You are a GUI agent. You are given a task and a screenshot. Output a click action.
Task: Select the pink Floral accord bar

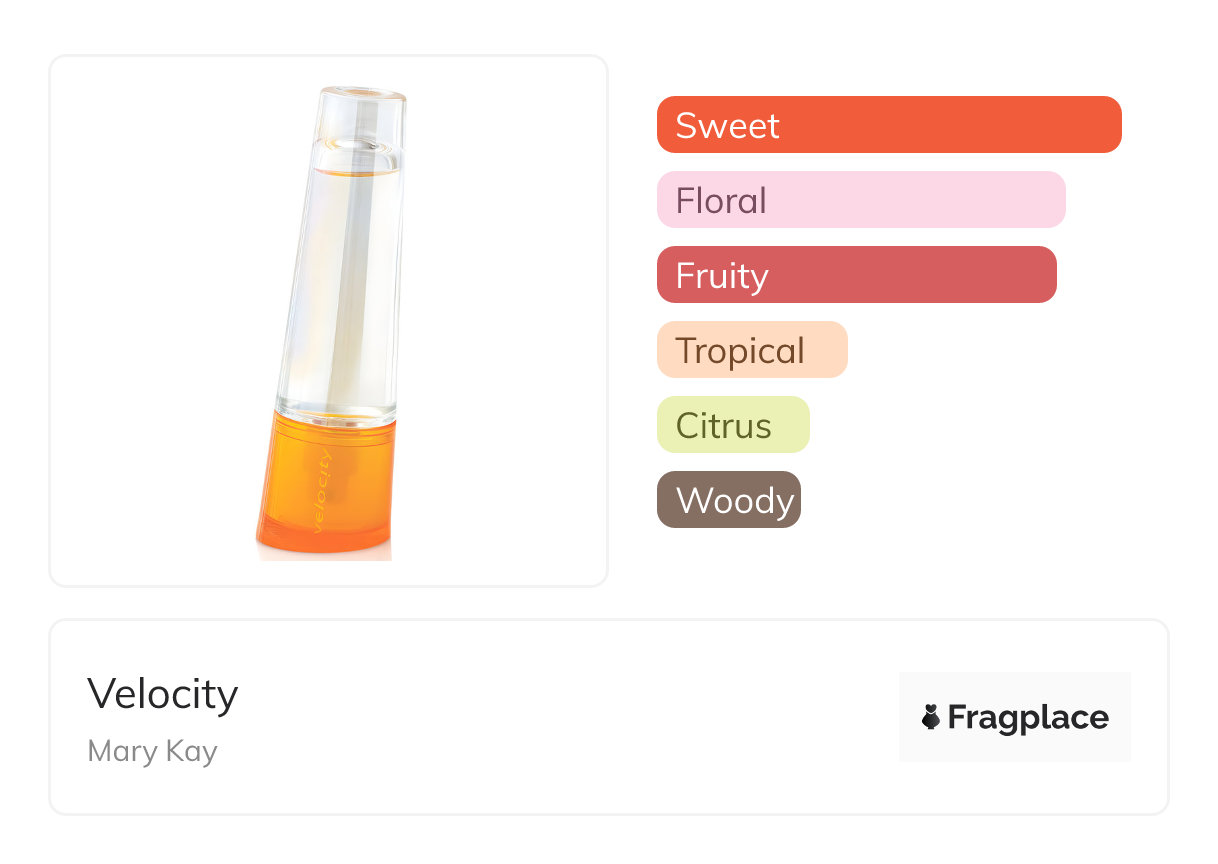coord(860,200)
